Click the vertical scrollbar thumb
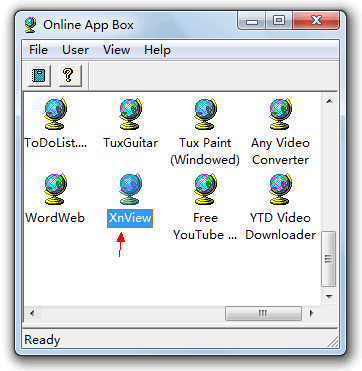This screenshot has width=362, height=371. (329, 258)
